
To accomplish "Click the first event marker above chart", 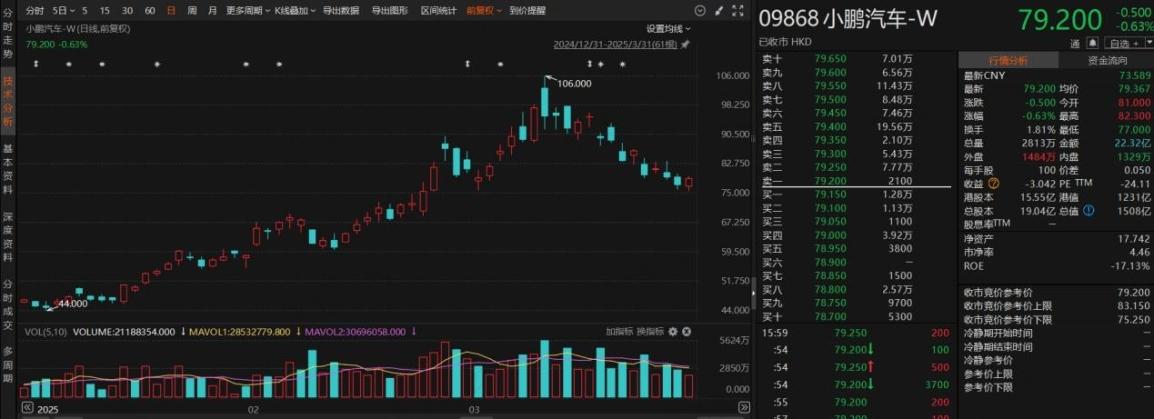I will pyautogui.click(x=35, y=65).
